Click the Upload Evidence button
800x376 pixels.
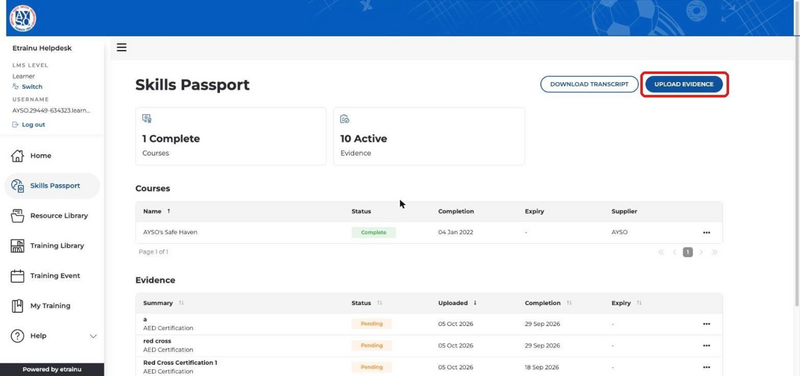[x=684, y=84]
